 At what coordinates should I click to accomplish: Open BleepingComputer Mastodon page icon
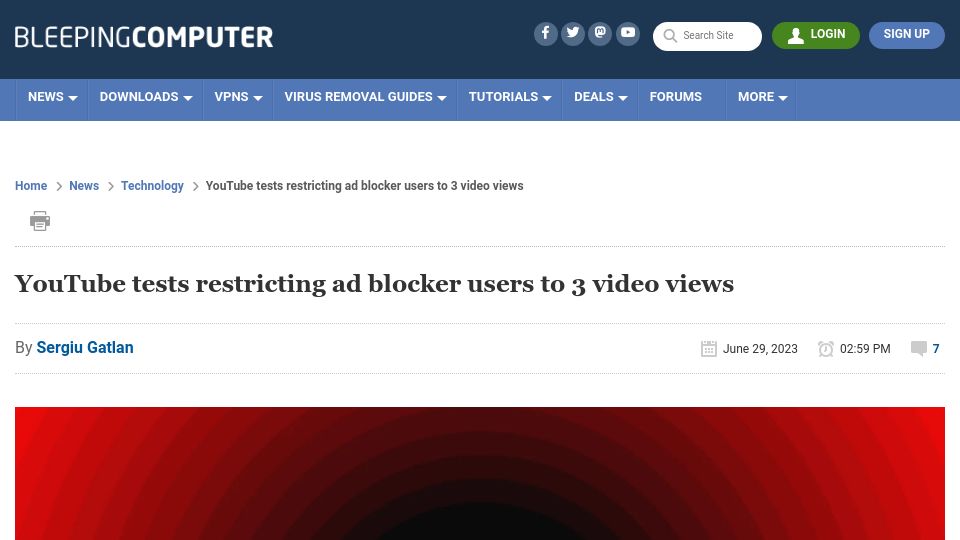(600, 34)
